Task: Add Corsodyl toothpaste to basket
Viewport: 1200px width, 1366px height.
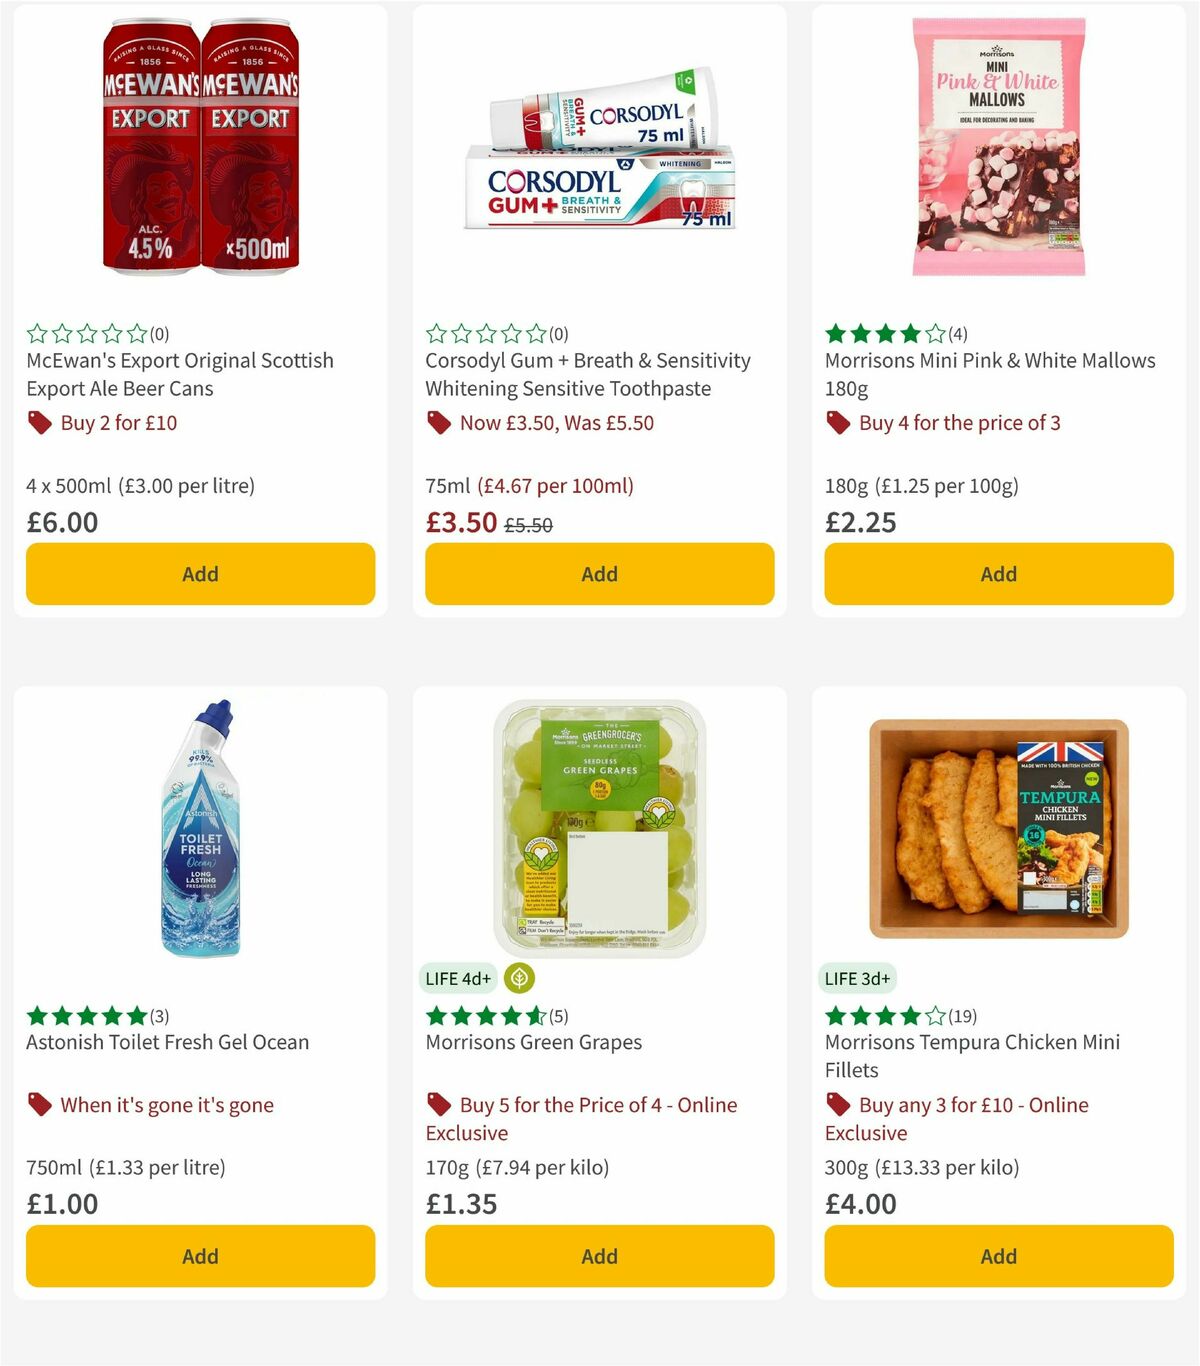Action: pos(599,574)
